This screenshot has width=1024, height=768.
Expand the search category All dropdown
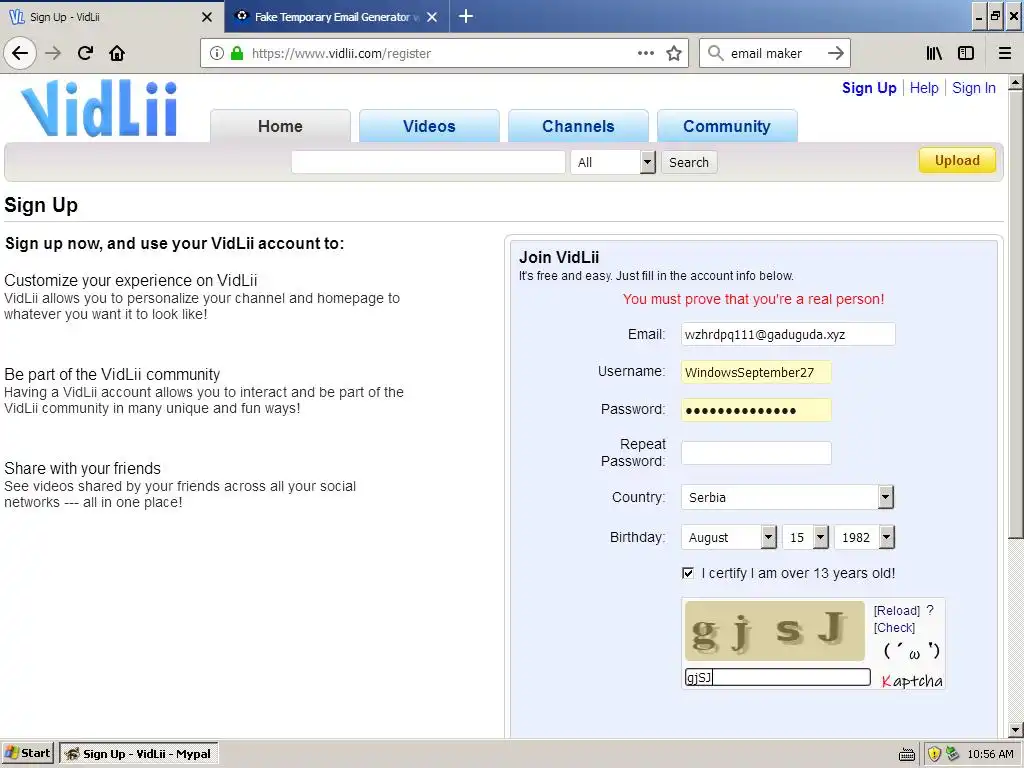pos(613,162)
